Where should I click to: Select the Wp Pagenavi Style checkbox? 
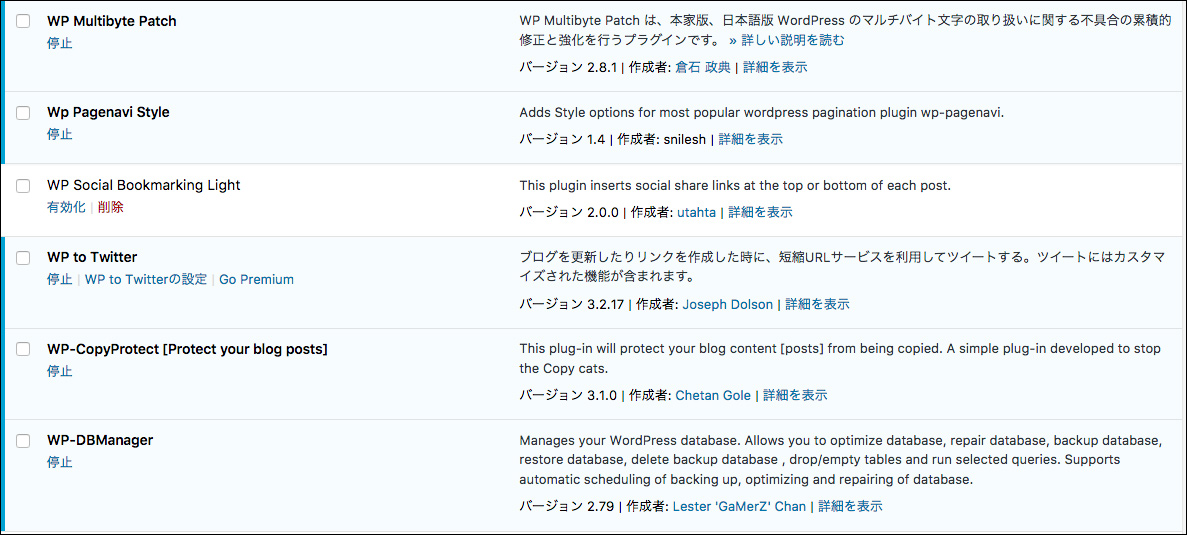[23, 113]
